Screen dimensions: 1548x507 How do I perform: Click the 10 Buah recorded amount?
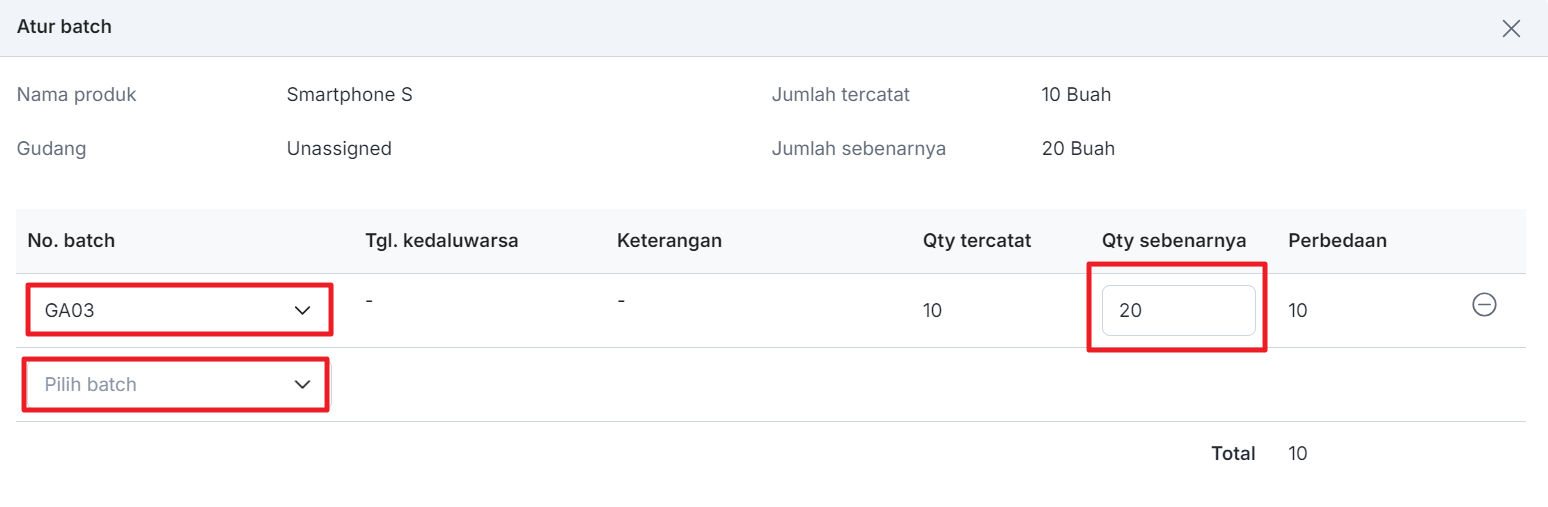[x=1076, y=95]
